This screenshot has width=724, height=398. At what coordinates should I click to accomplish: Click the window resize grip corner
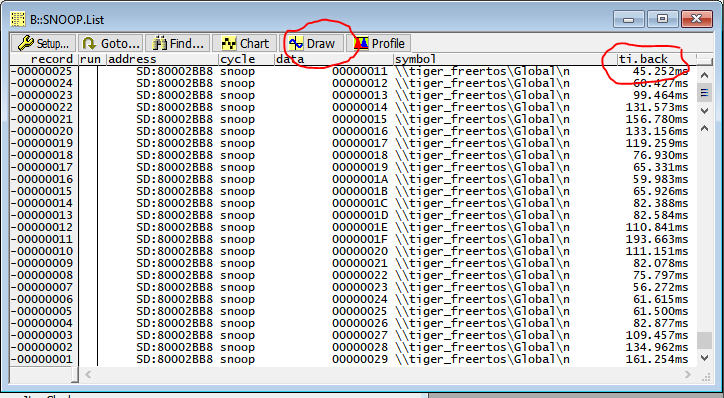[x=705, y=376]
